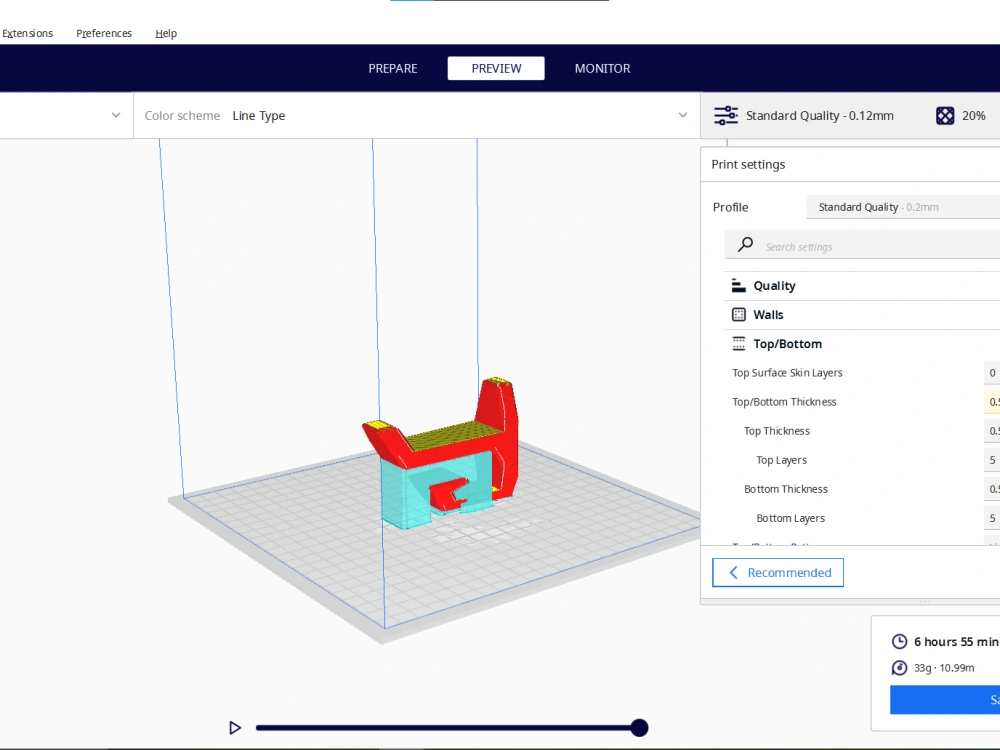The width and height of the screenshot is (1000, 750).
Task: Open the Extensions menu
Action: [x=27, y=33]
